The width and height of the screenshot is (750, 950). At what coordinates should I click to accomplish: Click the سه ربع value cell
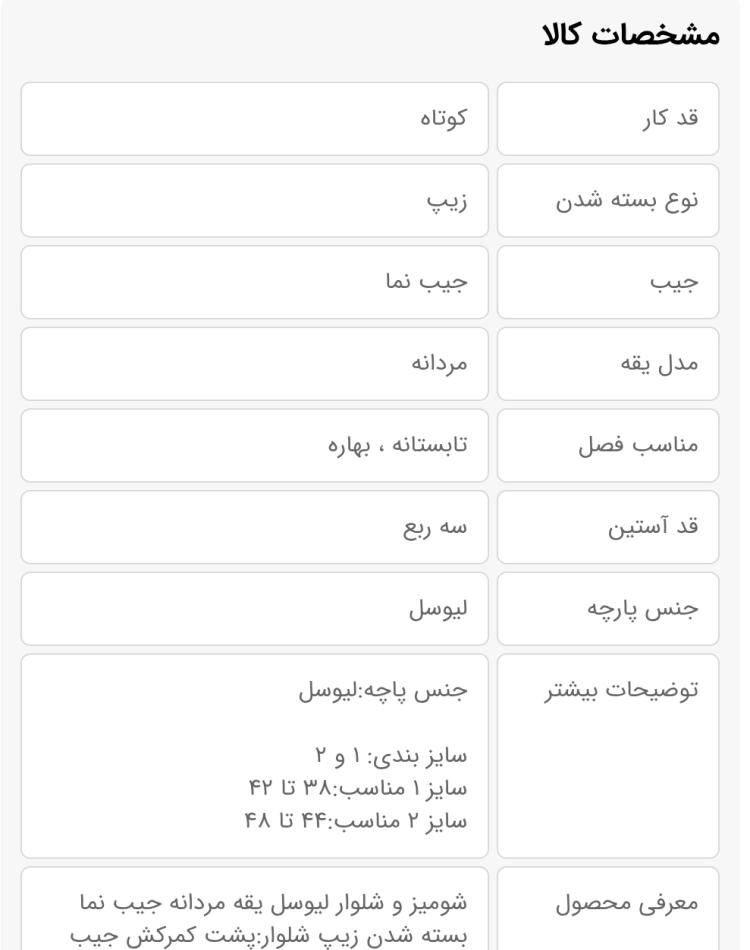tap(254, 527)
